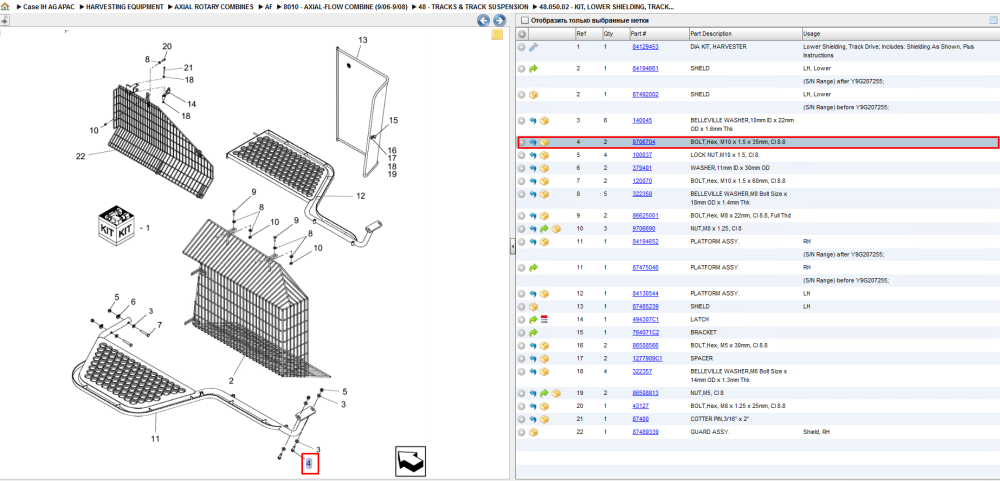Click package box icon in COTTER PIN row
Viewport: 1000px width, 481px height.
pos(545,419)
